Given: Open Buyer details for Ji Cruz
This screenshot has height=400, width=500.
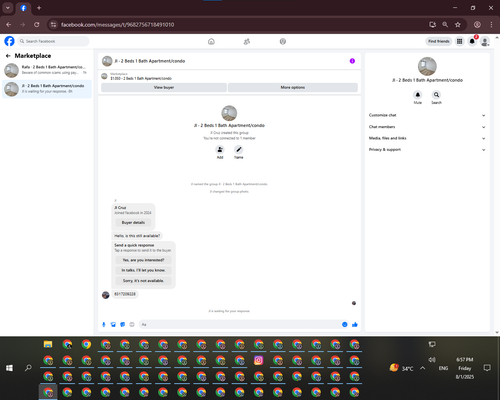Looking at the screenshot, I should (x=133, y=222).
